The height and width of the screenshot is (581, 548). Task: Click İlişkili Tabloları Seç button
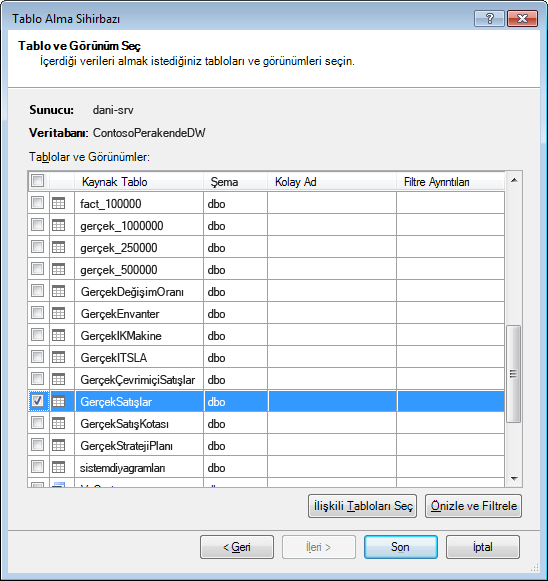[x=362, y=506]
